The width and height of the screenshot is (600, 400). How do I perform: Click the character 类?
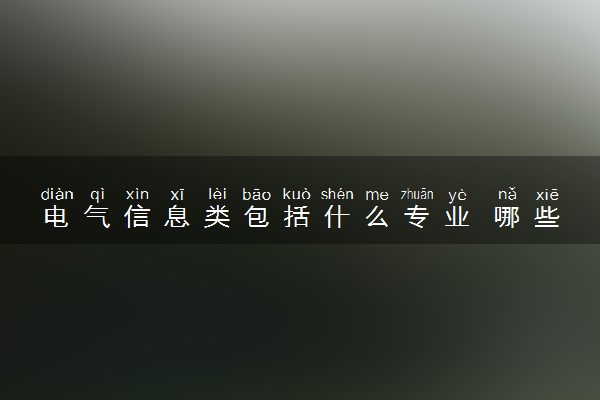(217, 217)
